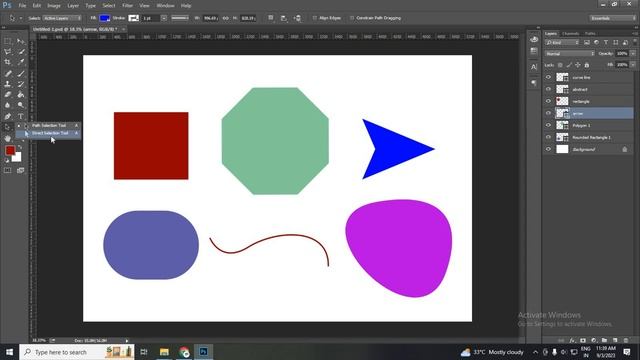Select the Clone Stamp tool
The image size is (640, 360).
[x=8, y=84]
